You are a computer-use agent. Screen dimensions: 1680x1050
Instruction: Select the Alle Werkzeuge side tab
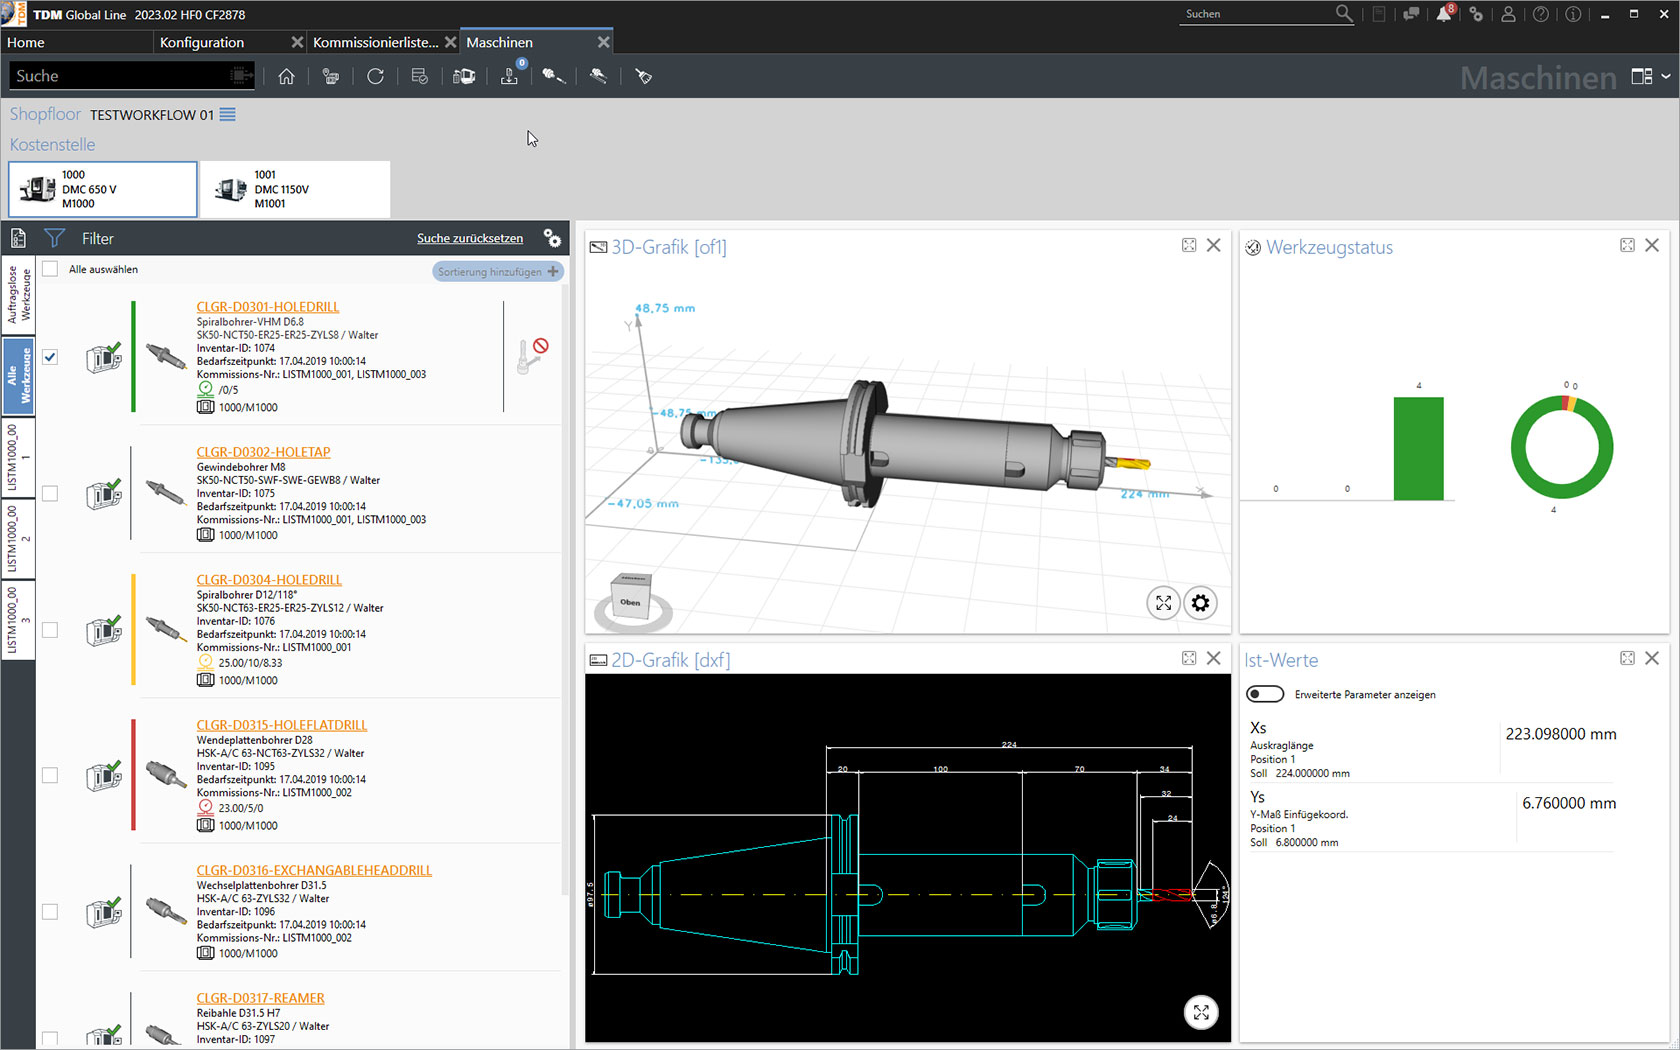pos(19,376)
